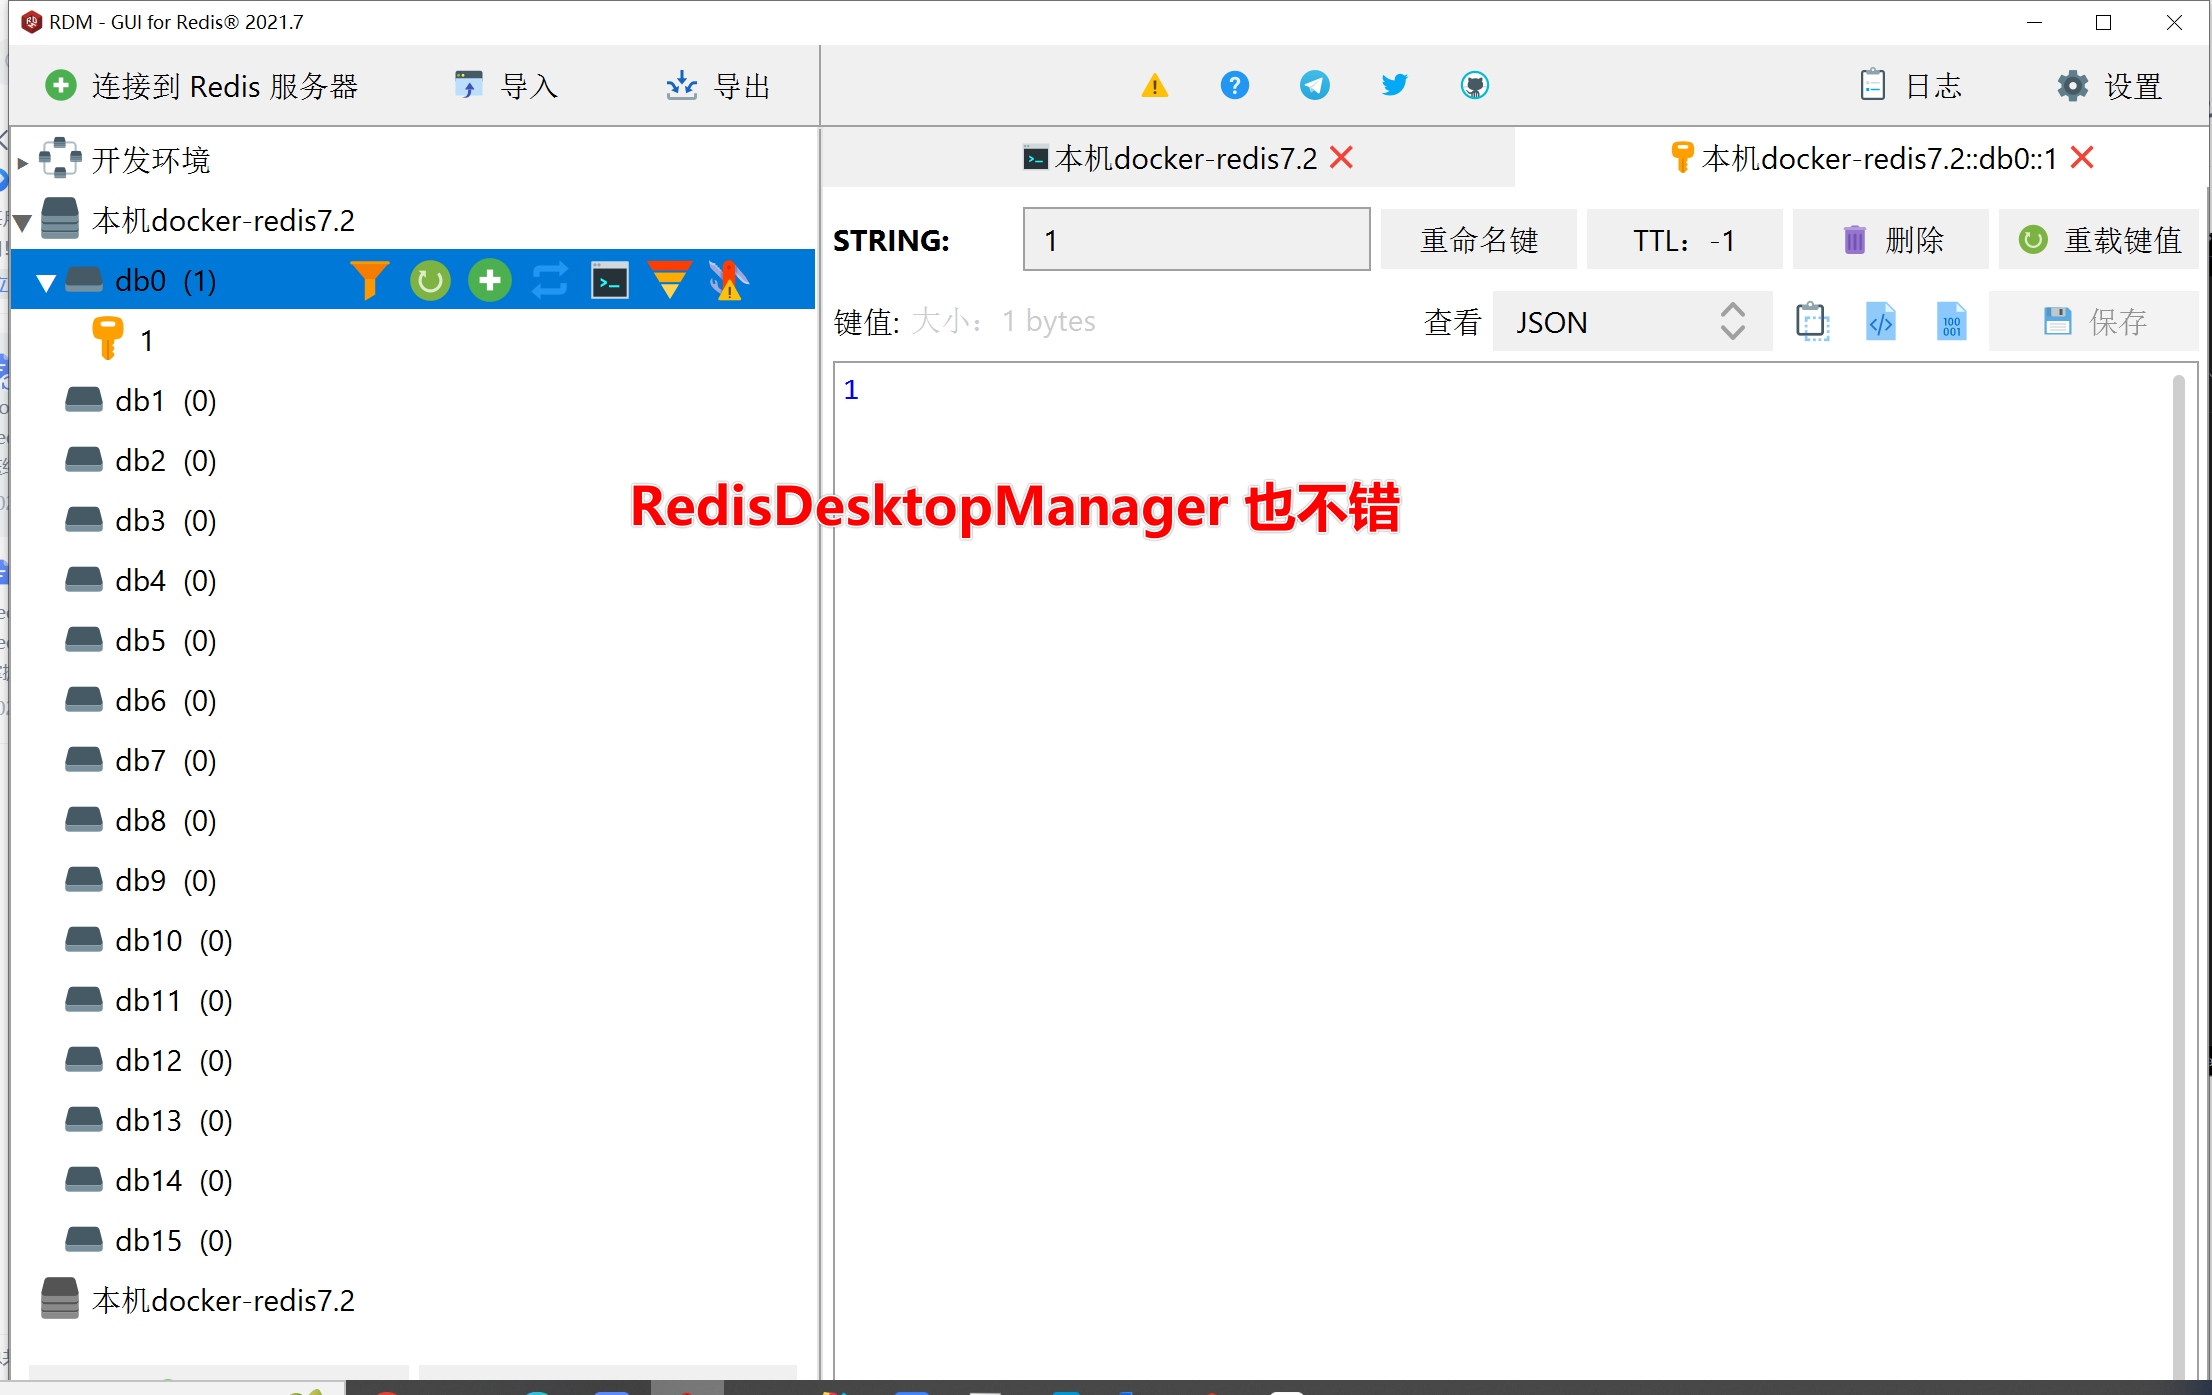Viewport: 2212px width, 1395px height.
Task: Copy key value to clipboard
Action: click(1813, 321)
